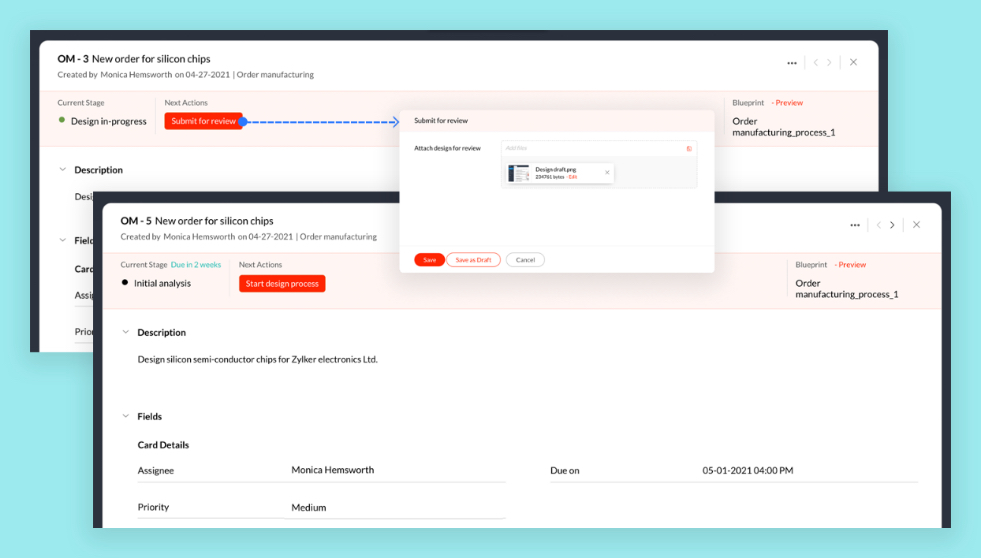Close the OM-3 card window

point(853,62)
